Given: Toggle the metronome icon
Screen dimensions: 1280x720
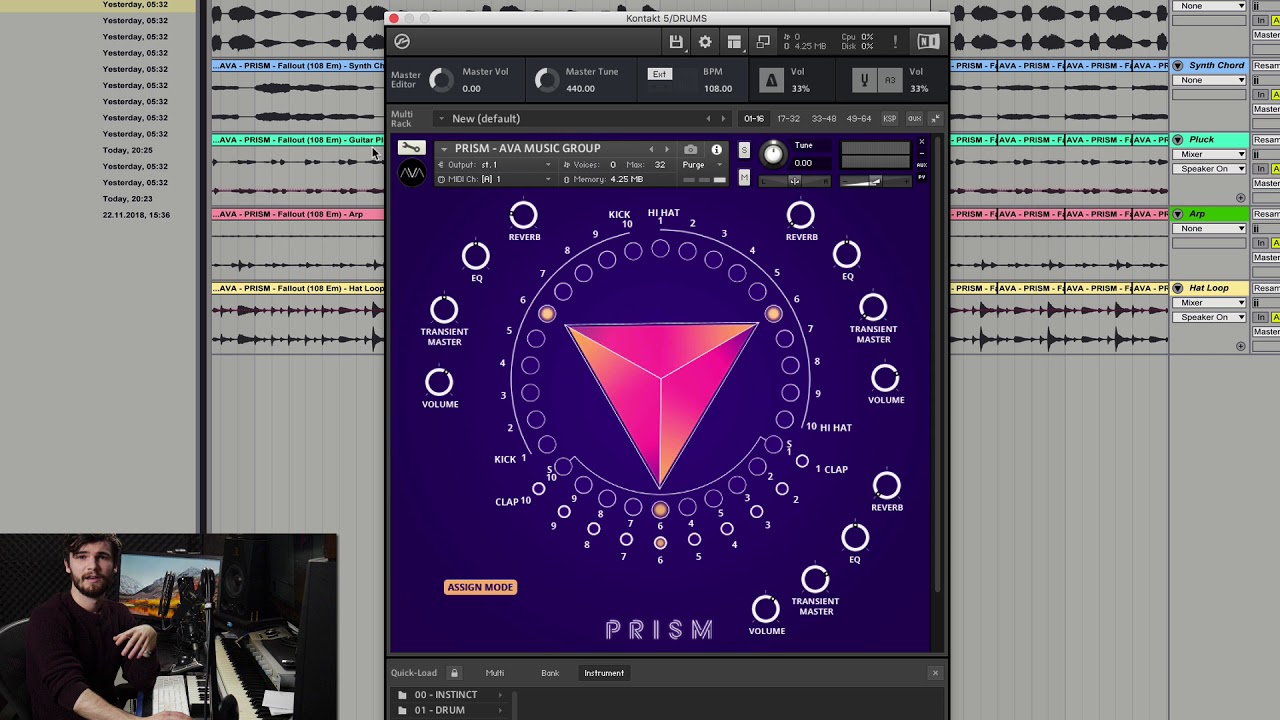Looking at the screenshot, I should (x=770, y=81).
